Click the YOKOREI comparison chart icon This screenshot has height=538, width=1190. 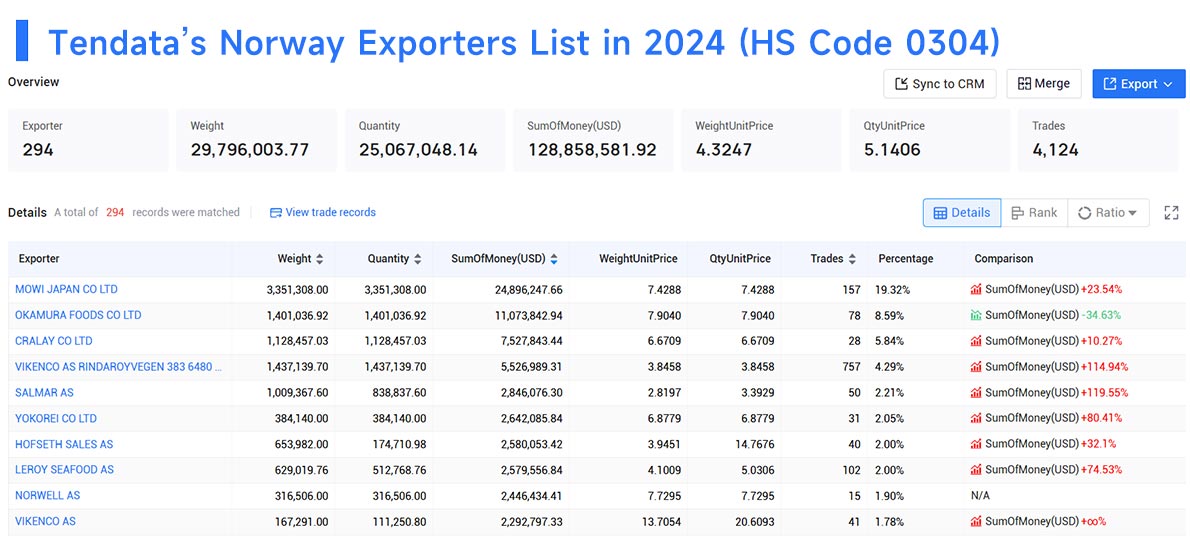[x=976, y=418]
